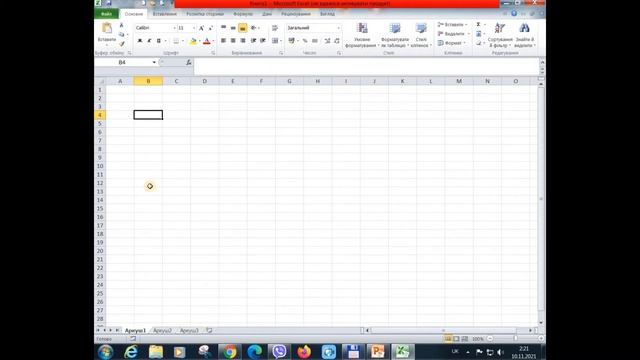The width and height of the screenshot is (640, 360).
Task: Toggle the highlighted bottom alignment button
Action: pyautogui.click(x=242, y=28)
